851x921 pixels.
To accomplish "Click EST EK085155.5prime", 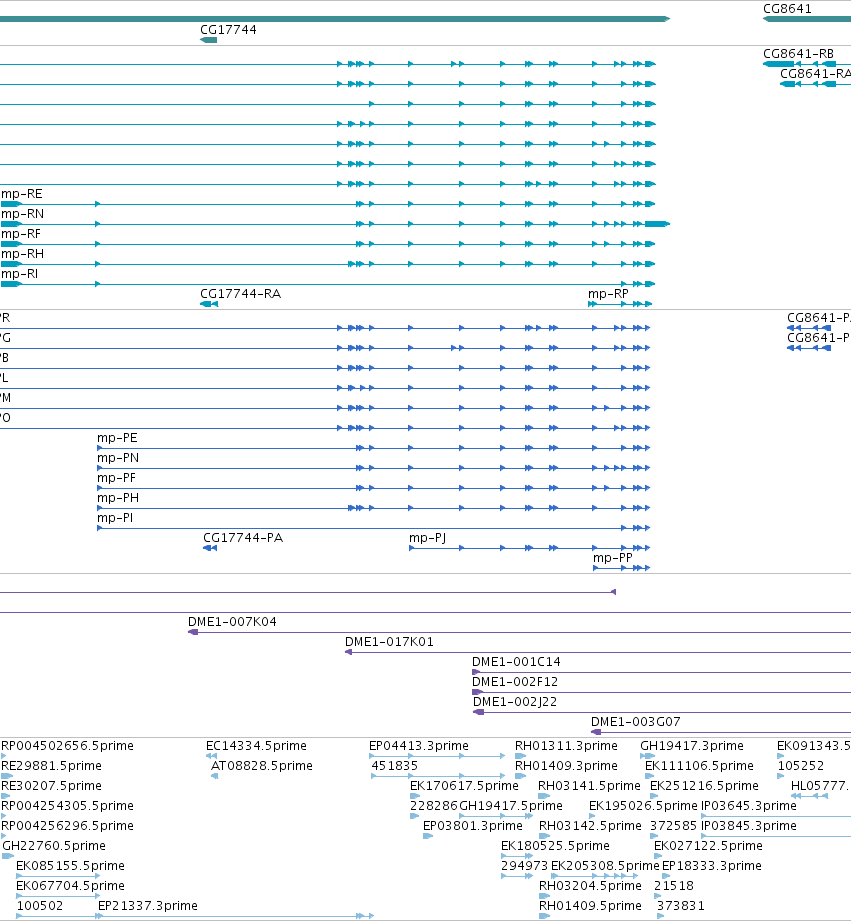I will point(70,866).
